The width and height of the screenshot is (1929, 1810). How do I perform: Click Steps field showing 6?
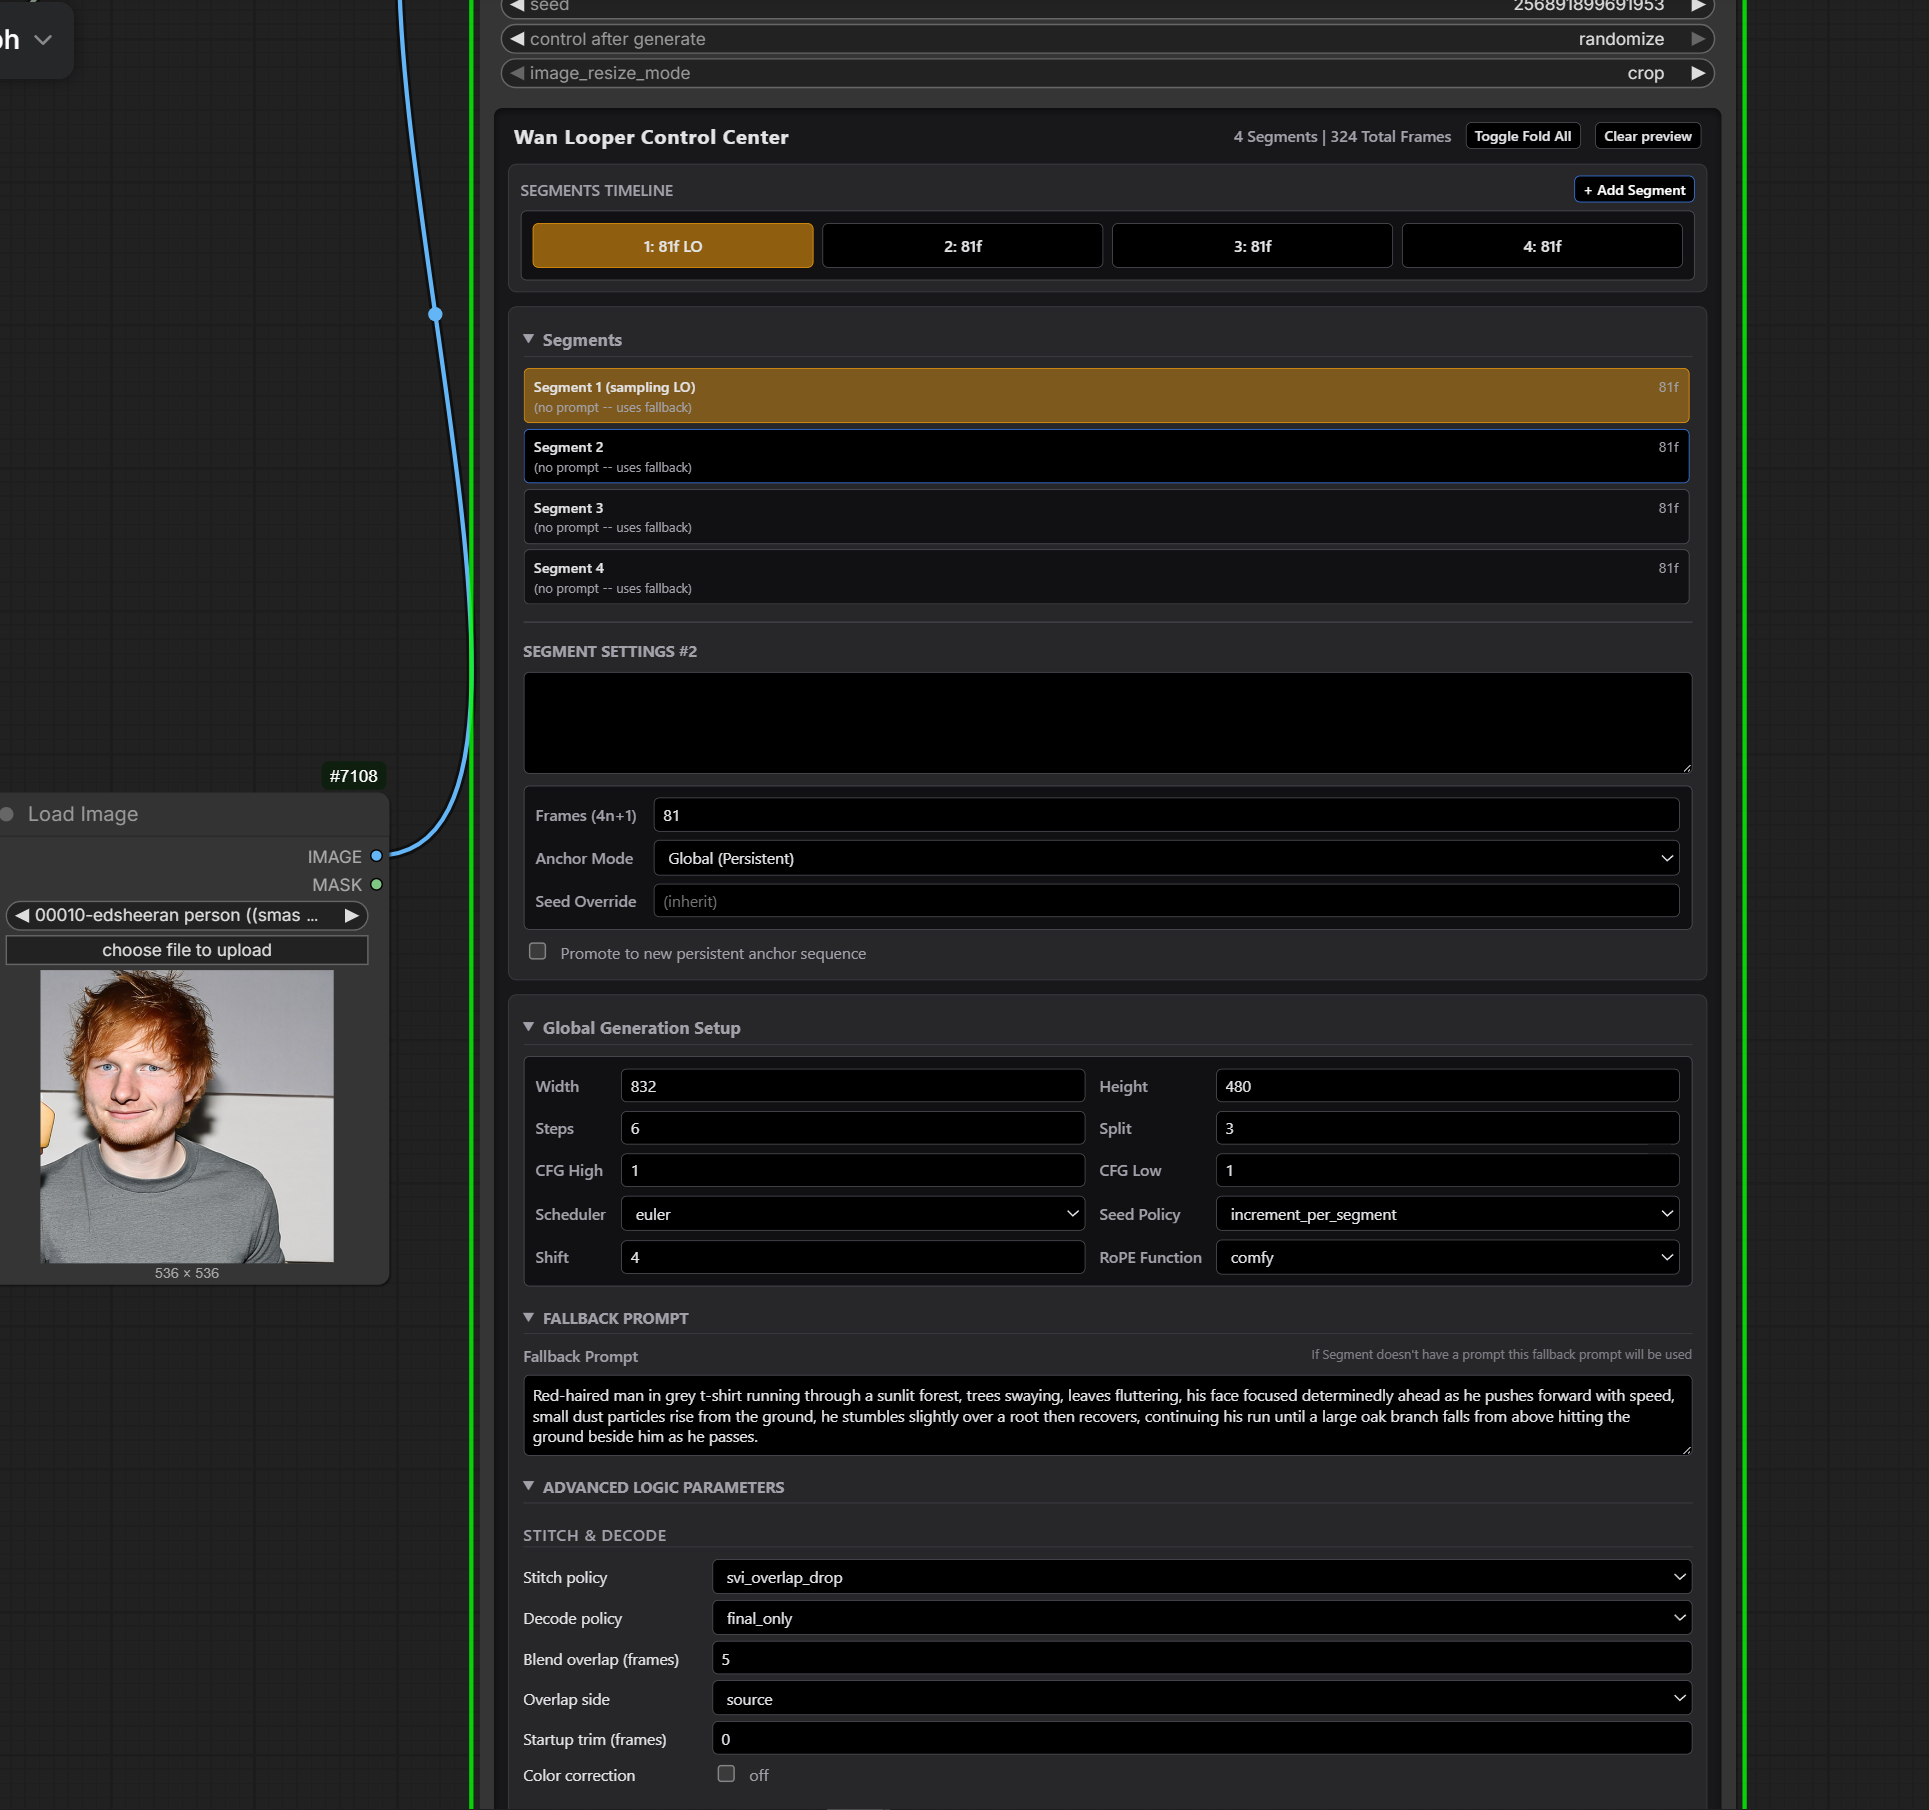[853, 1128]
